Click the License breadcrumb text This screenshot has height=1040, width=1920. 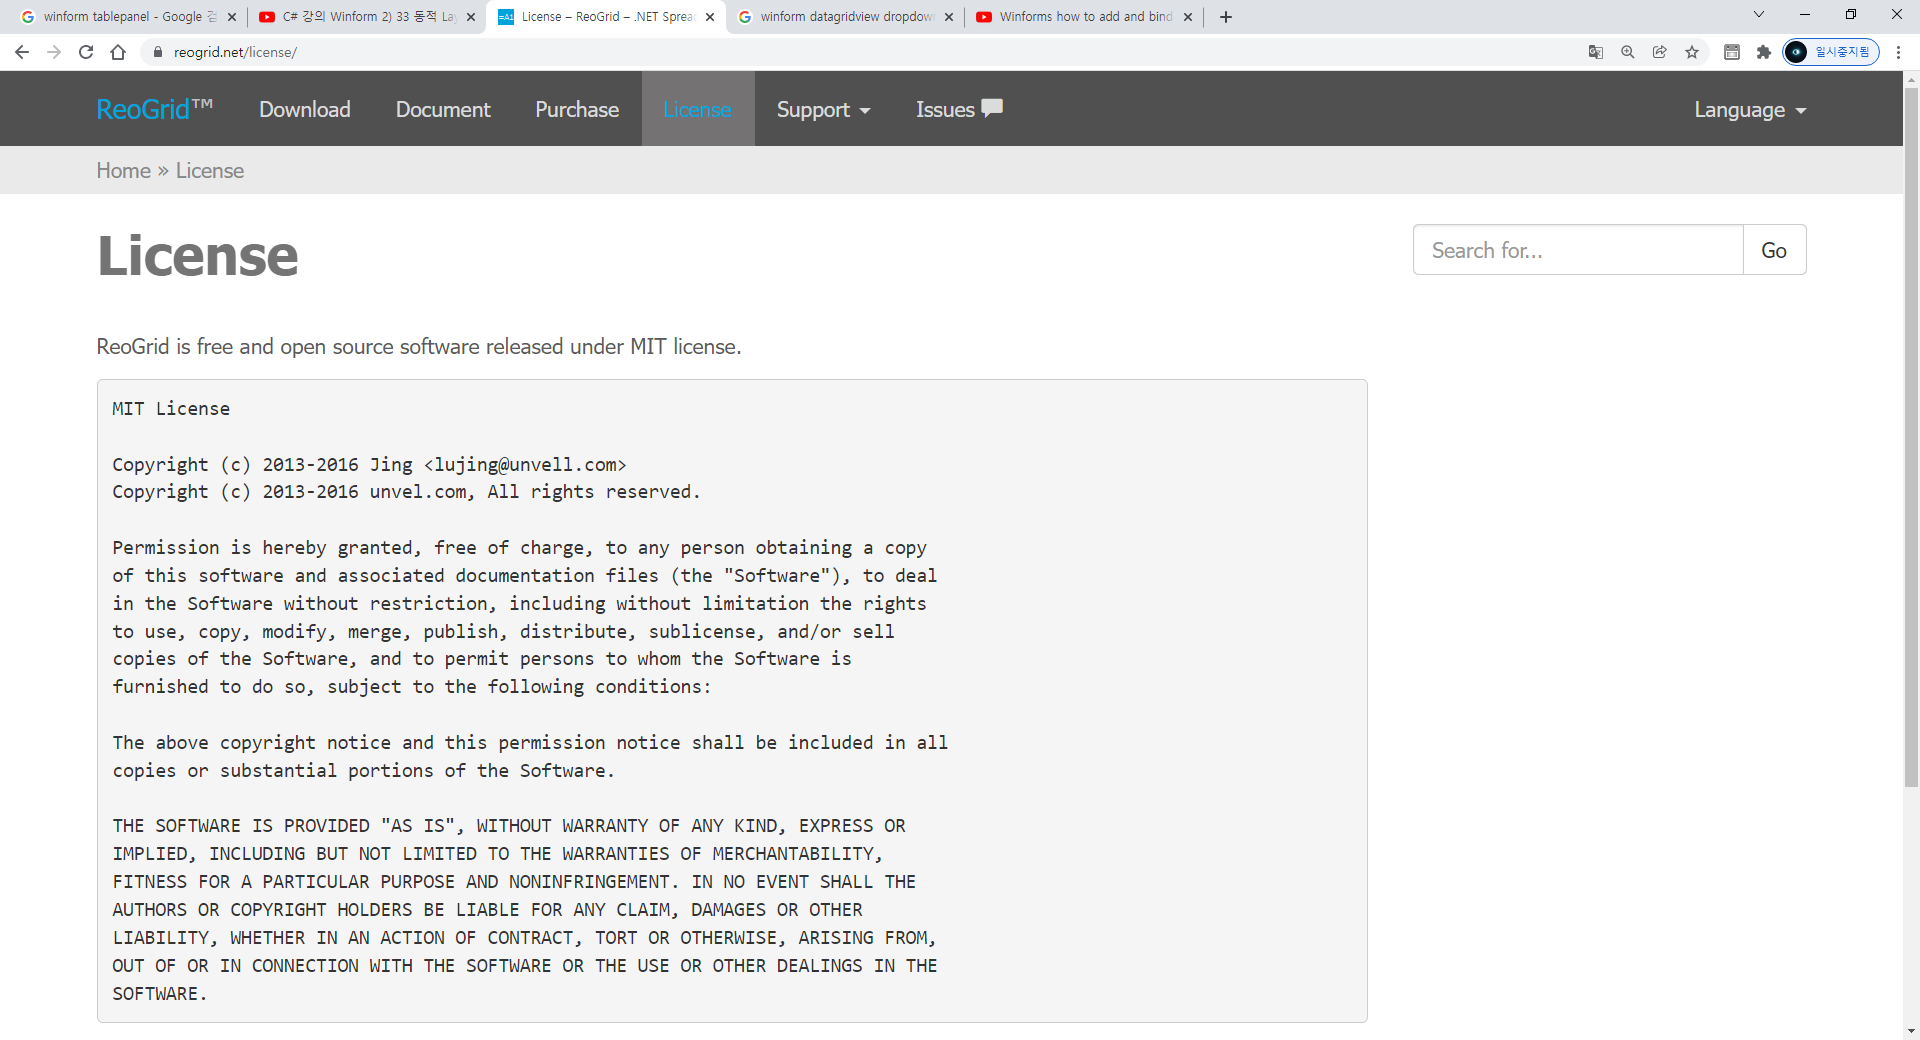210,170
